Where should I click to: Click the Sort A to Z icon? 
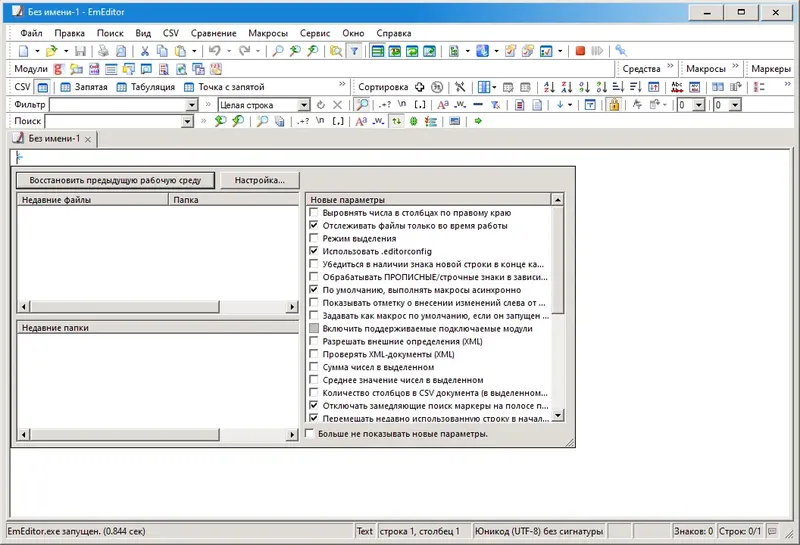tap(549, 87)
